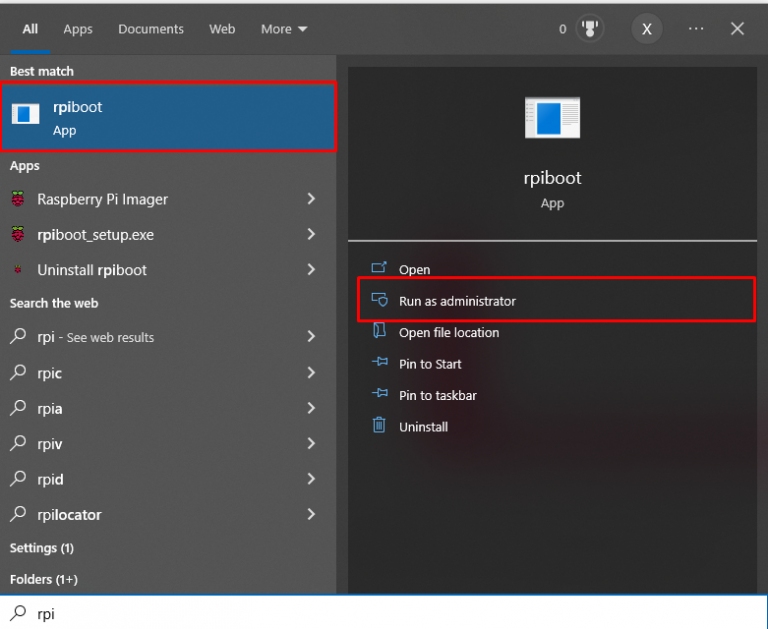
Task: Select Pin to taskbar option
Action: [x=437, y=395]
